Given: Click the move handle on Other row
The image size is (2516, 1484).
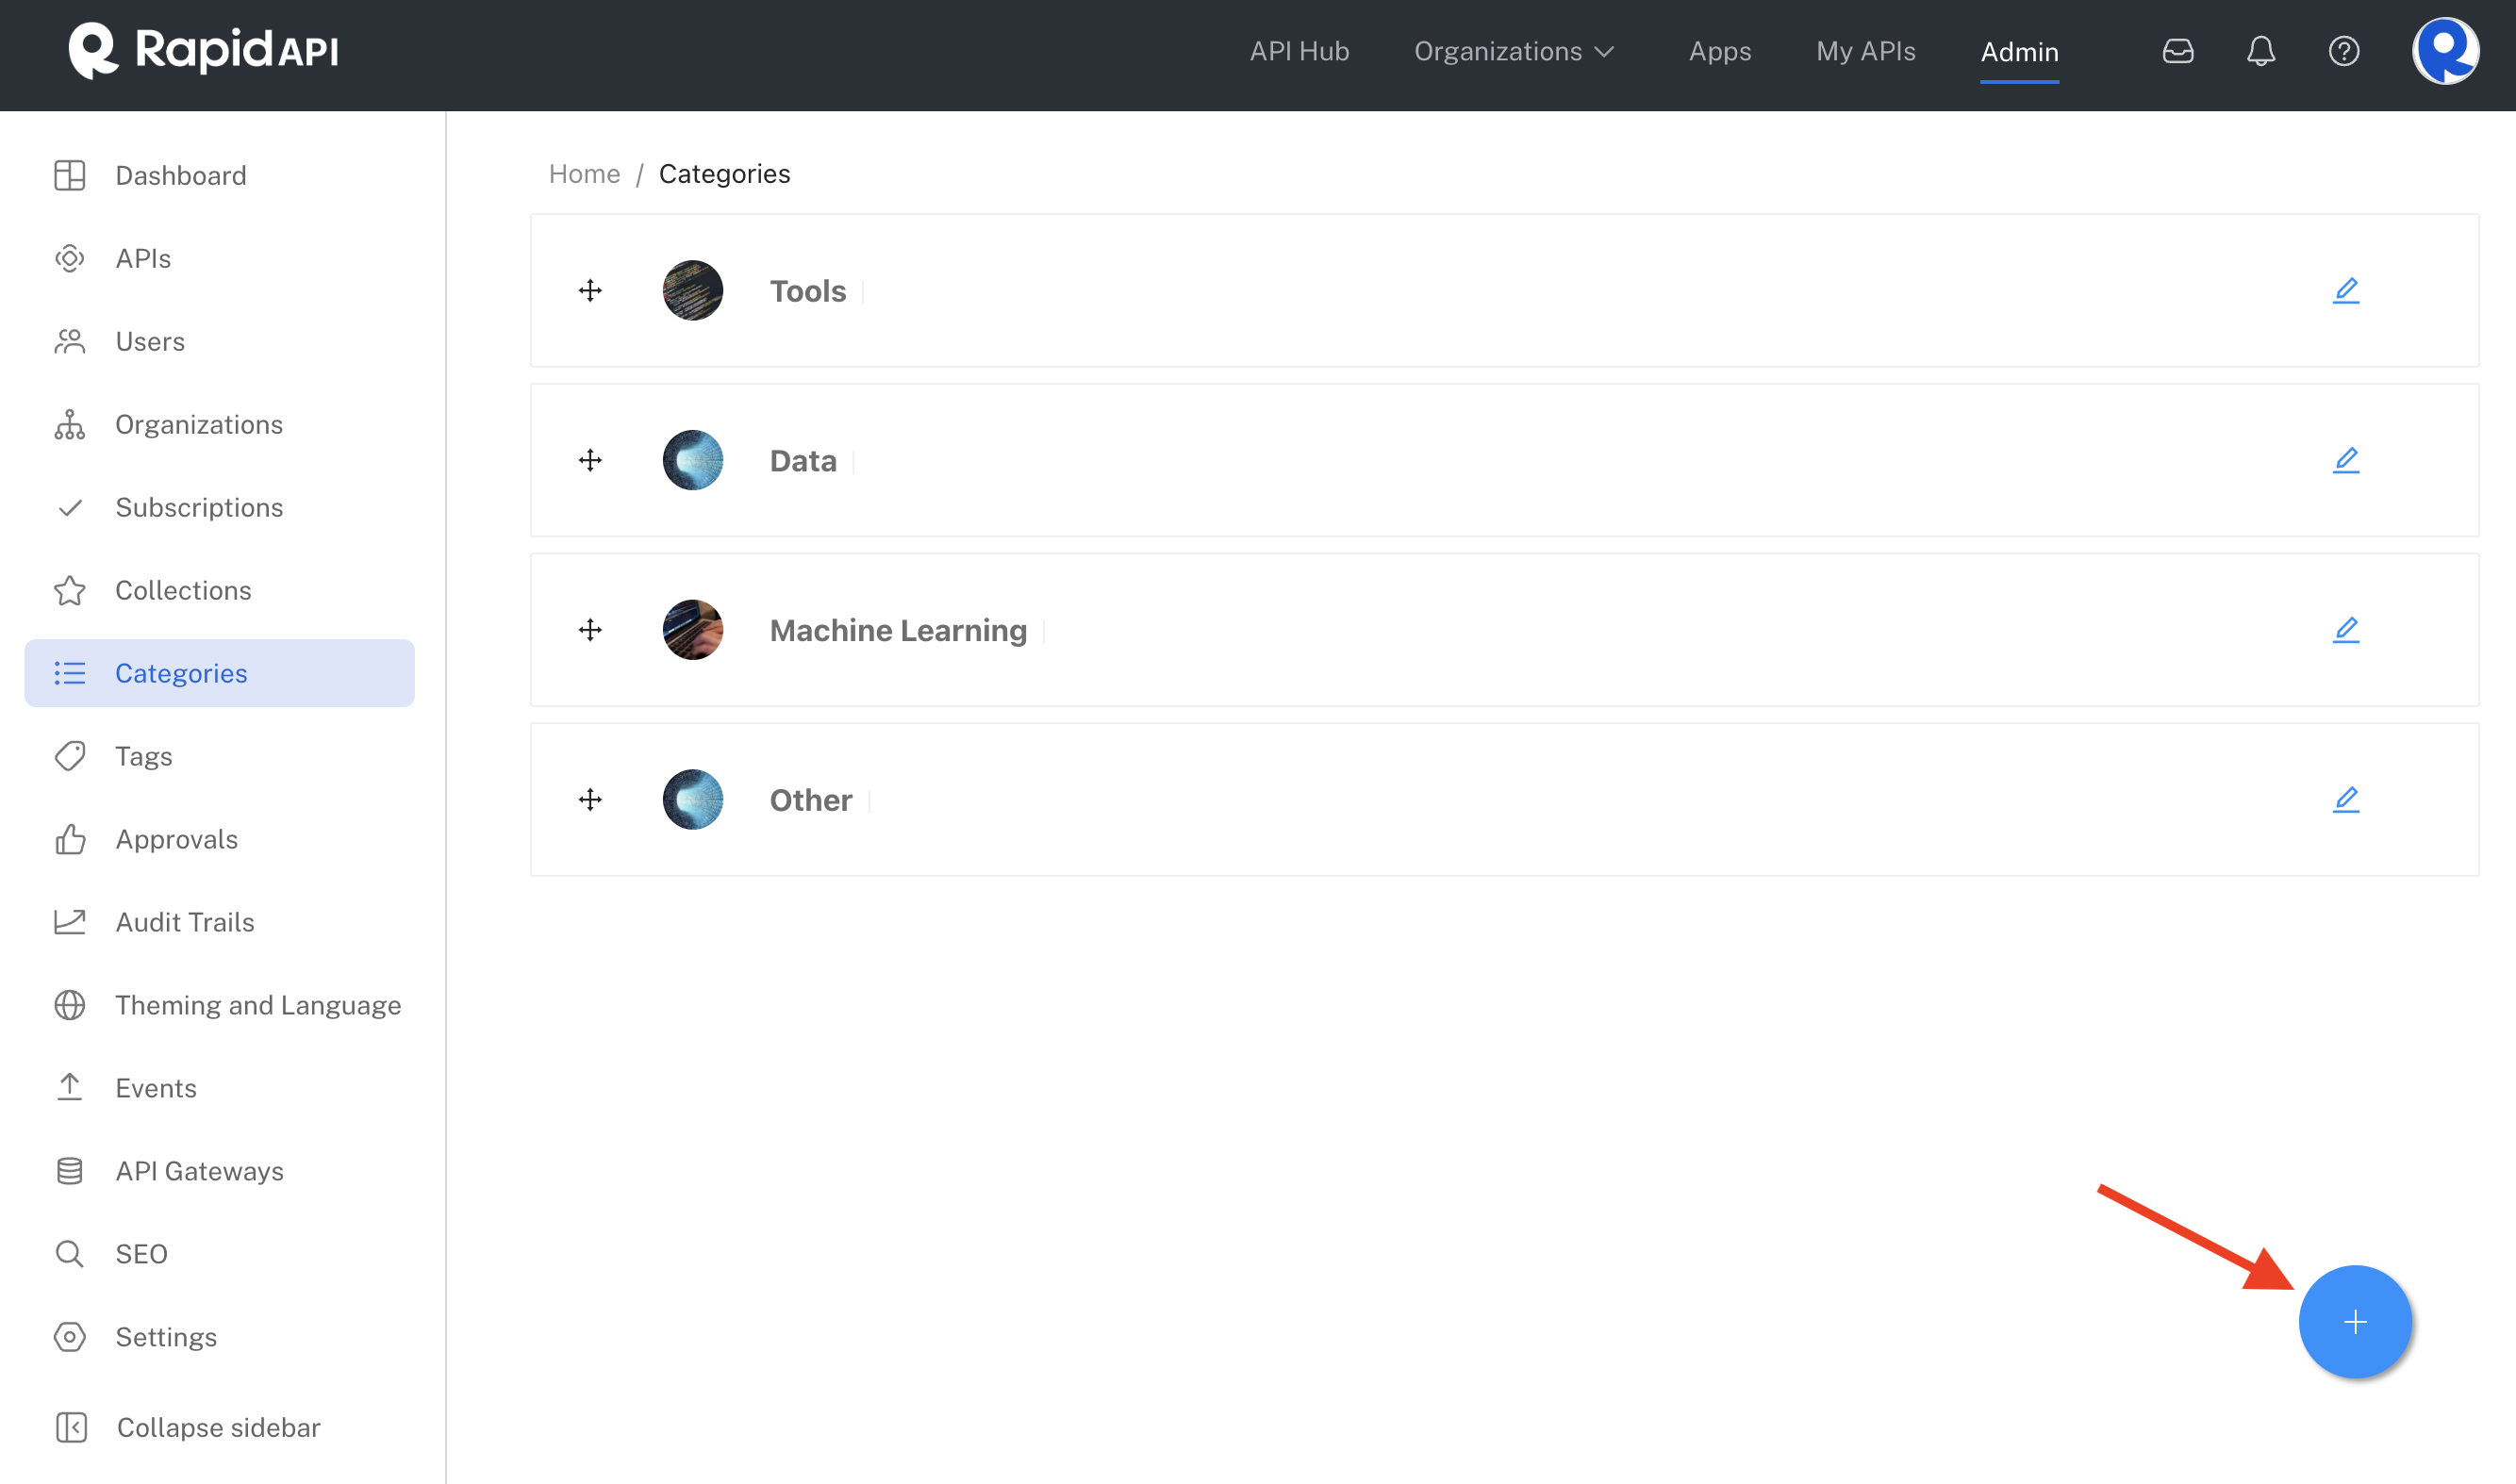Looking at the screenshot, I should [590, 799].
